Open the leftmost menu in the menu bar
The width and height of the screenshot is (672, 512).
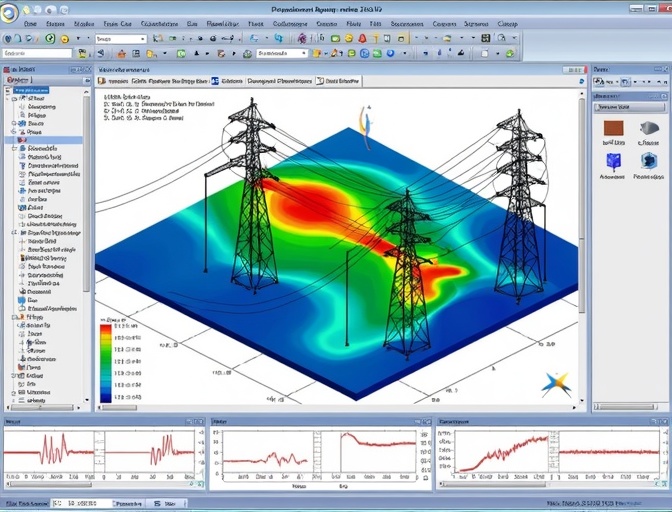[x=30, y=23]
